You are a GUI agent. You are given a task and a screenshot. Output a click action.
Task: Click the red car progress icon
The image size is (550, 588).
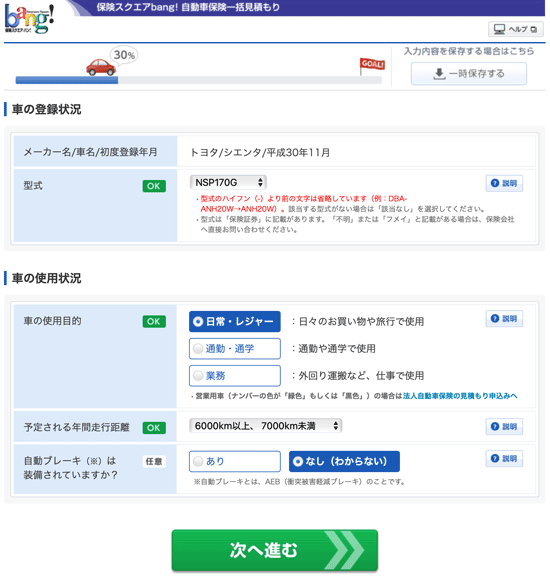pos(100,67)
